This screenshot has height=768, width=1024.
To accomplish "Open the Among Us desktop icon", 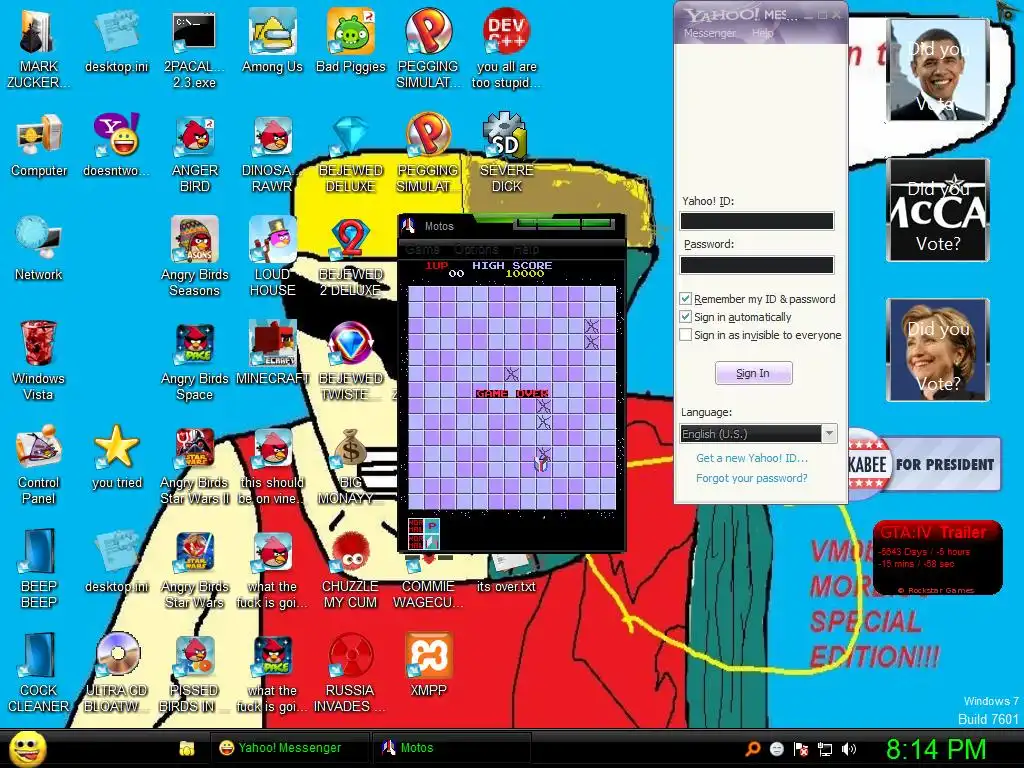I will [x=272, y=40].
